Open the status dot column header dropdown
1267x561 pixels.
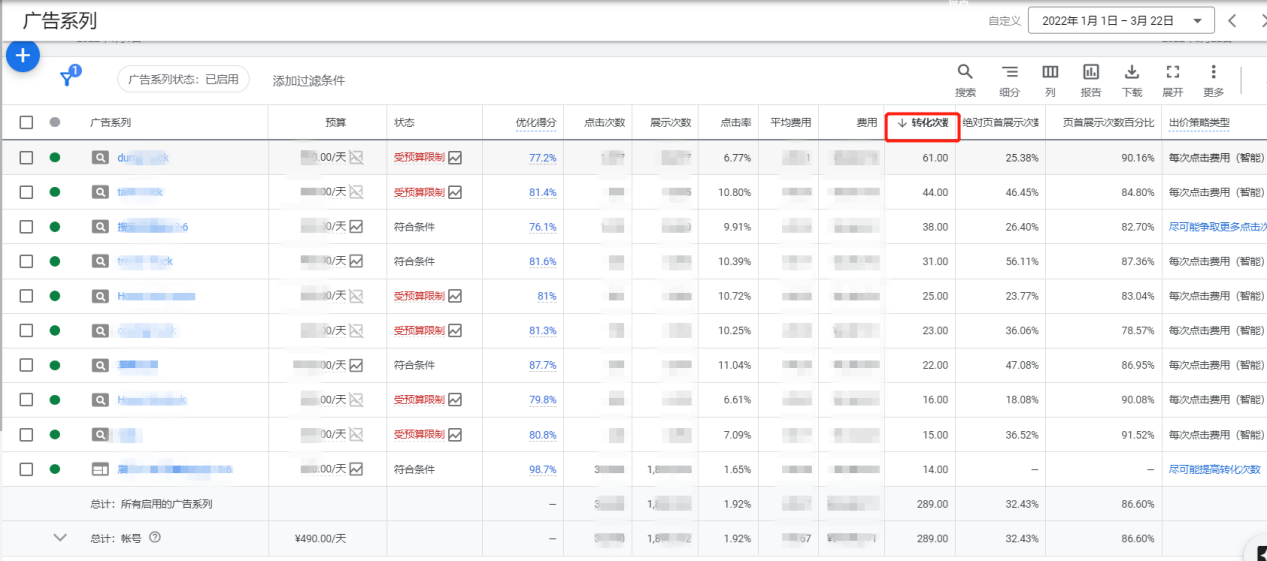tap(55, 122)
